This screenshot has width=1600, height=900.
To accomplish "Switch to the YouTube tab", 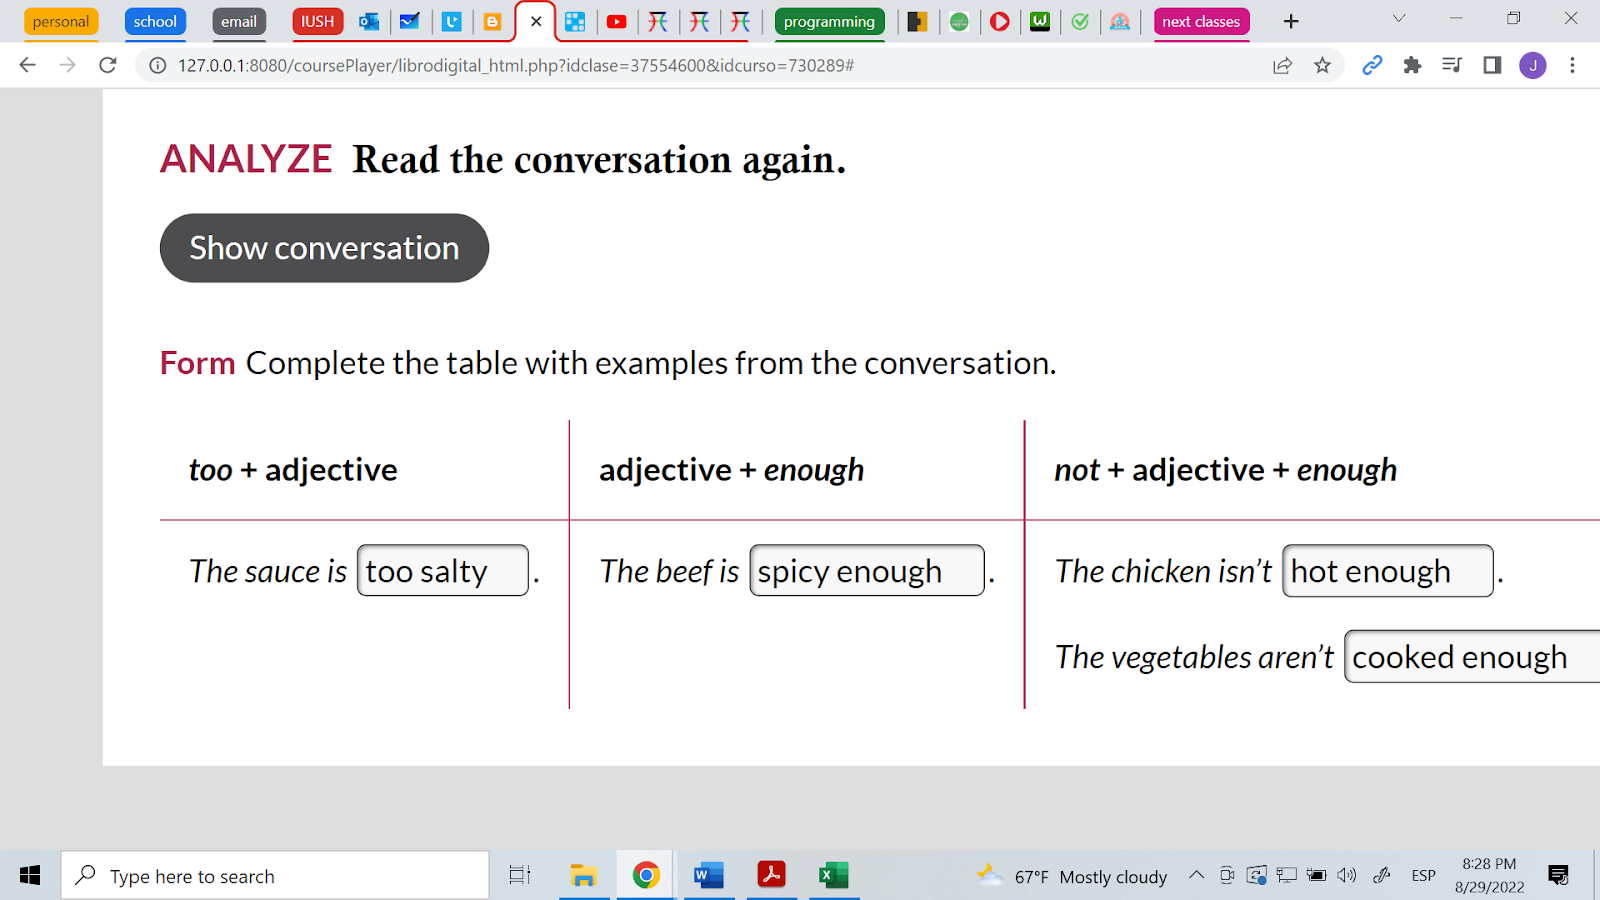I will tap(617, 22).
